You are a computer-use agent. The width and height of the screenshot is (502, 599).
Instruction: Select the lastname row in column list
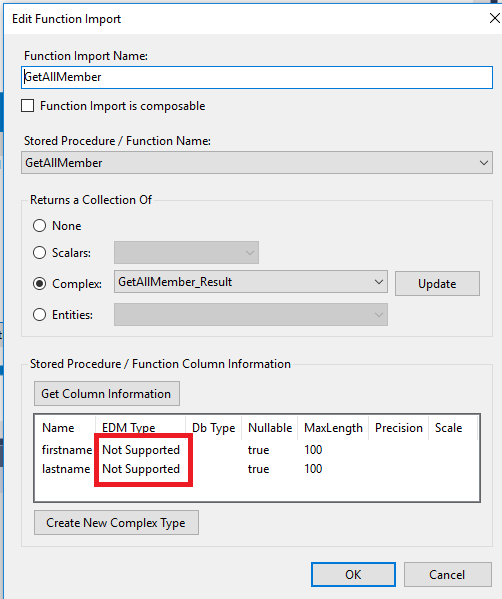tap(257, 469)
